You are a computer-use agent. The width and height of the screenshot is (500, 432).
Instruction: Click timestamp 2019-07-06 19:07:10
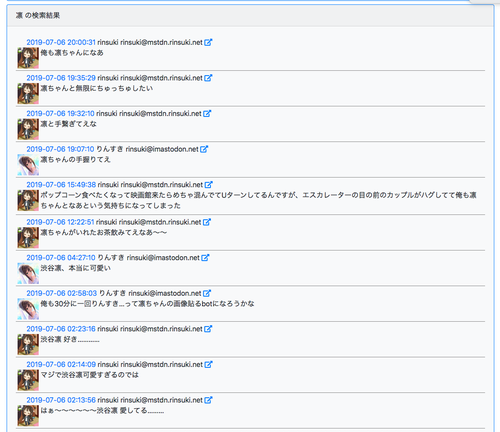click(60, 149)
